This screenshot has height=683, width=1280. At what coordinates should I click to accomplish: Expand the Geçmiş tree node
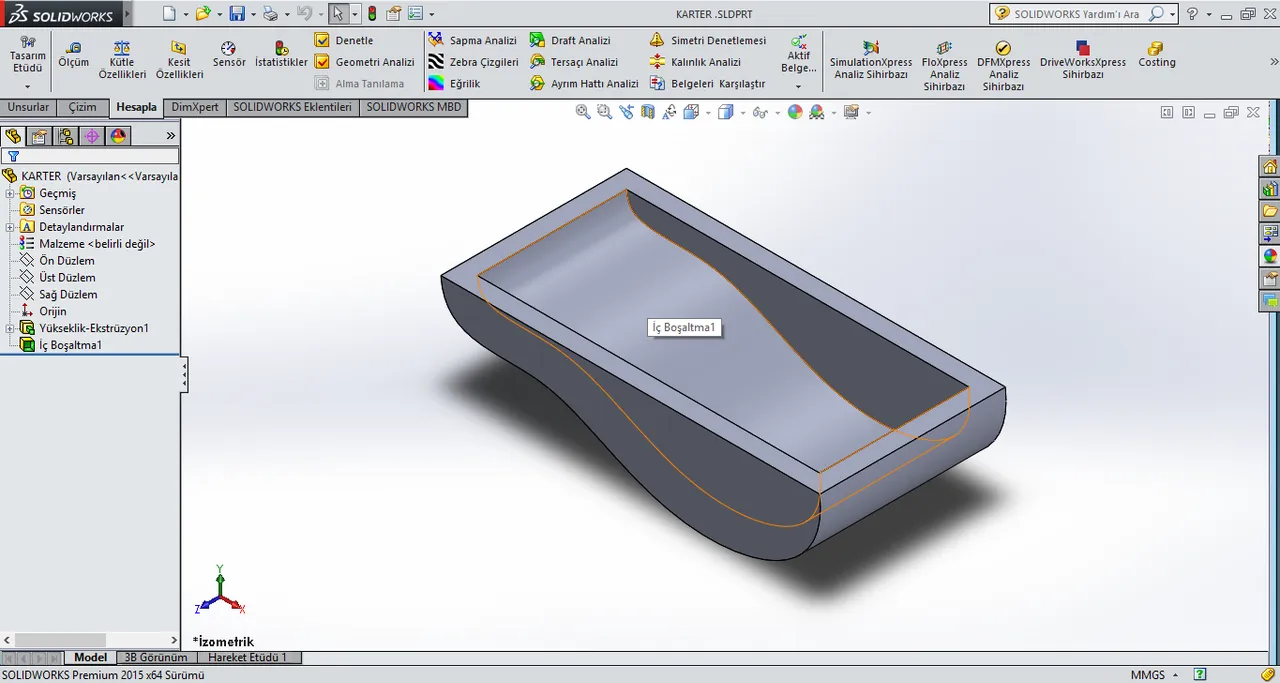coord(10,193)
